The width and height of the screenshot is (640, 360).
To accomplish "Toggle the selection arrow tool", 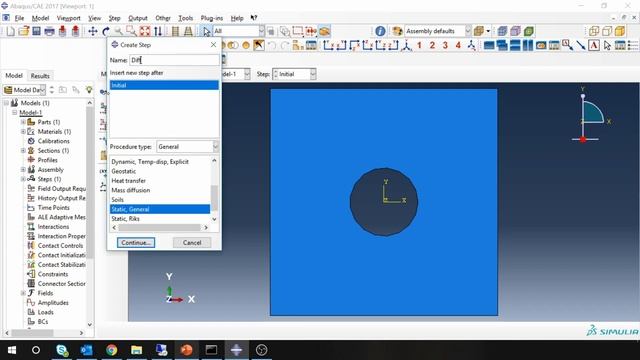I will pyautogui.click(x=206, y=31).
